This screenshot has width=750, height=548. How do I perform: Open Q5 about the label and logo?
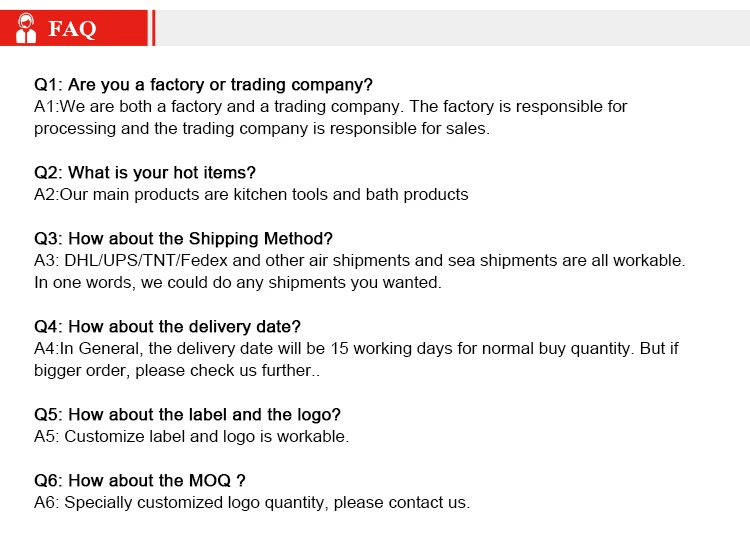click(x=187, y=414)
